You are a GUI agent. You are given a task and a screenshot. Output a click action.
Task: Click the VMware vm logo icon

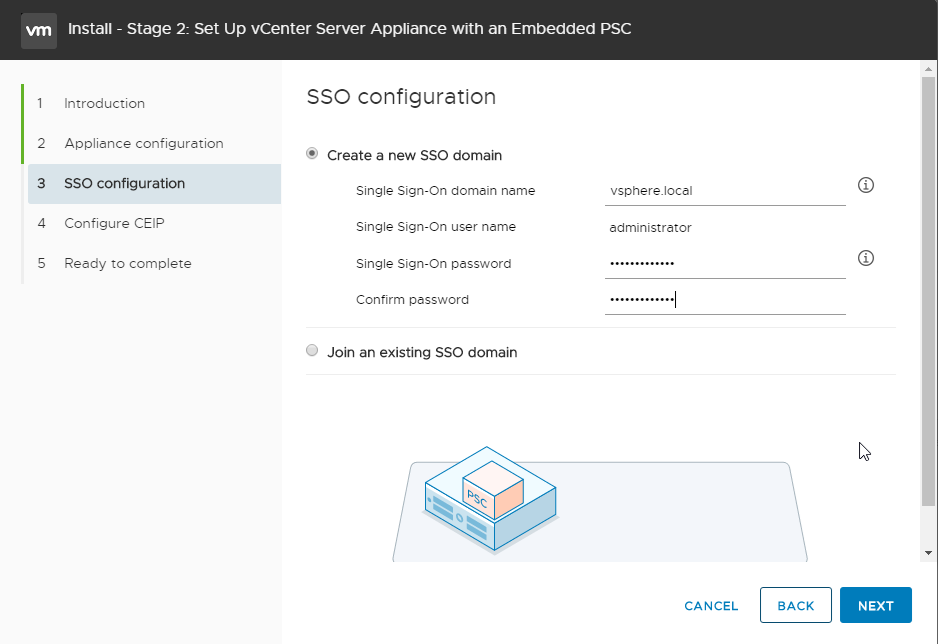coord(39,30)
